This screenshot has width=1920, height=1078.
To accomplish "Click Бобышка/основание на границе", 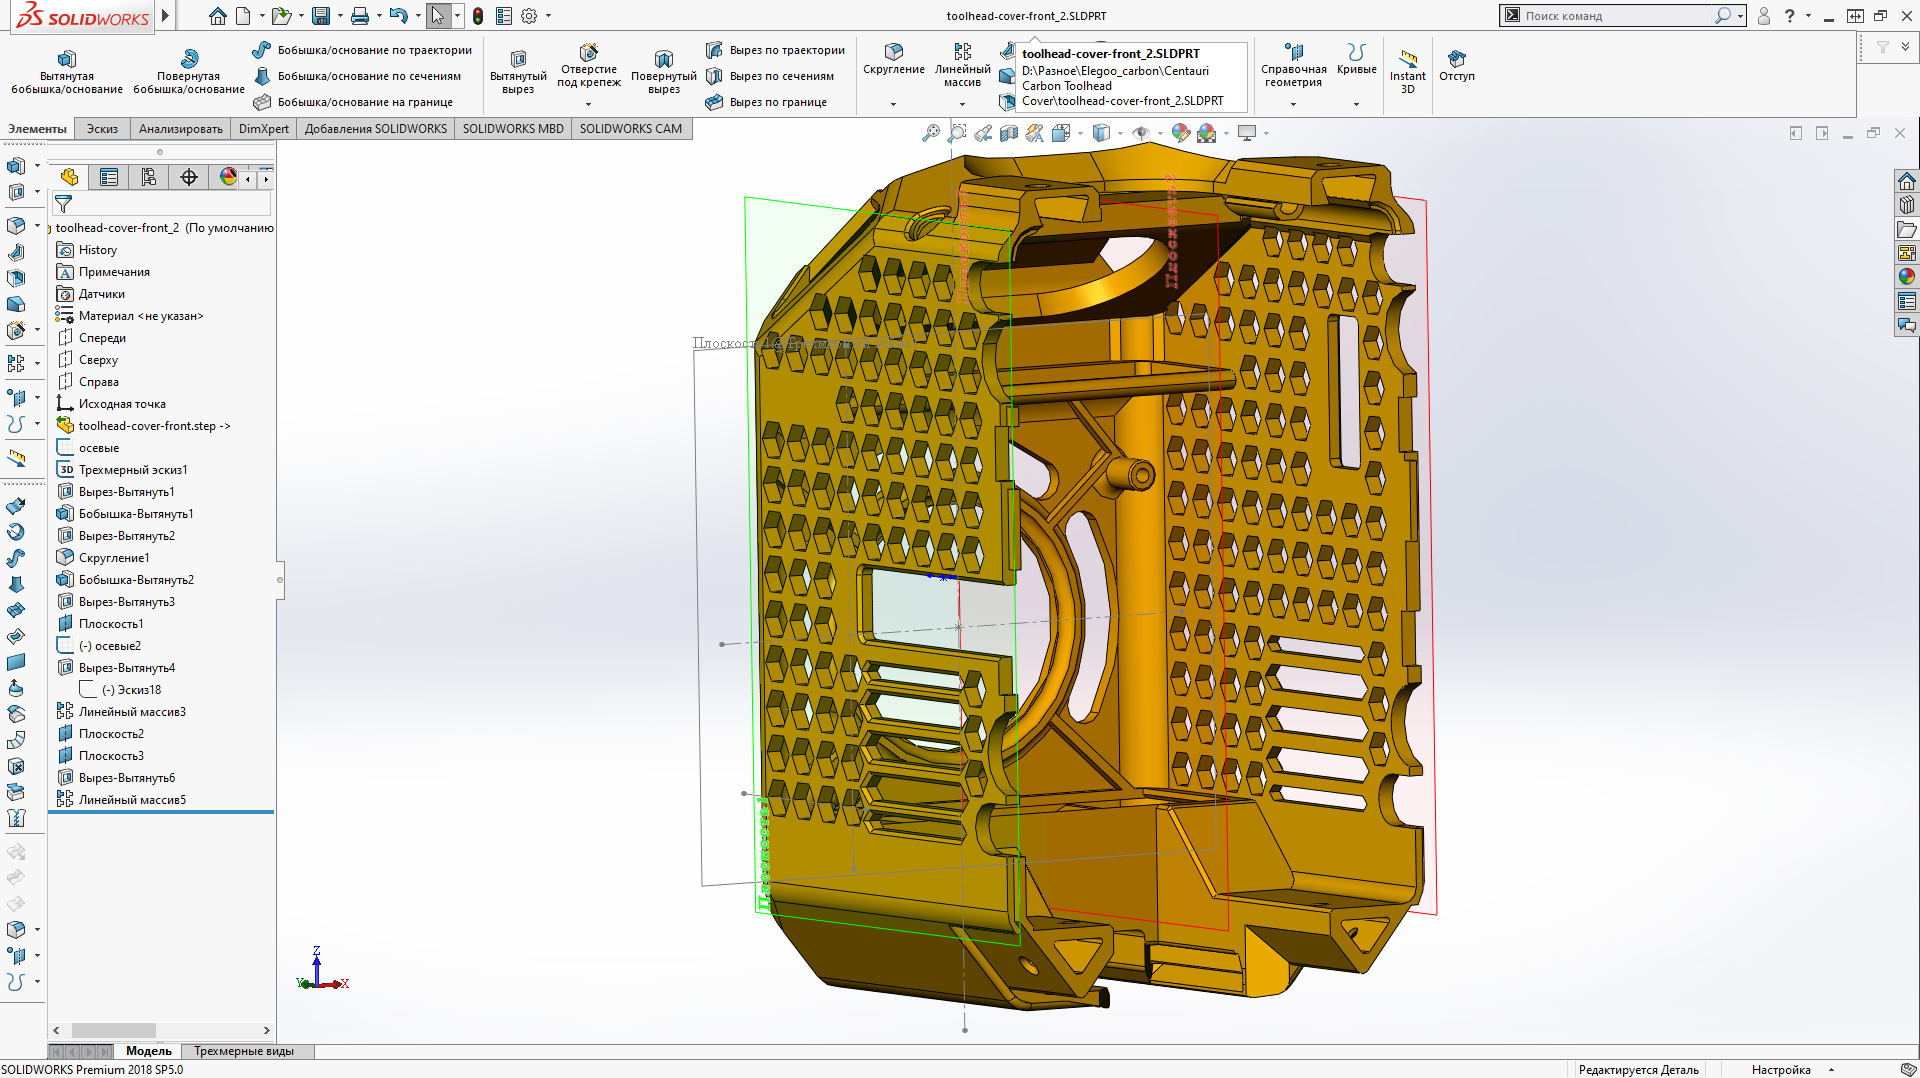I will [353, 102].
